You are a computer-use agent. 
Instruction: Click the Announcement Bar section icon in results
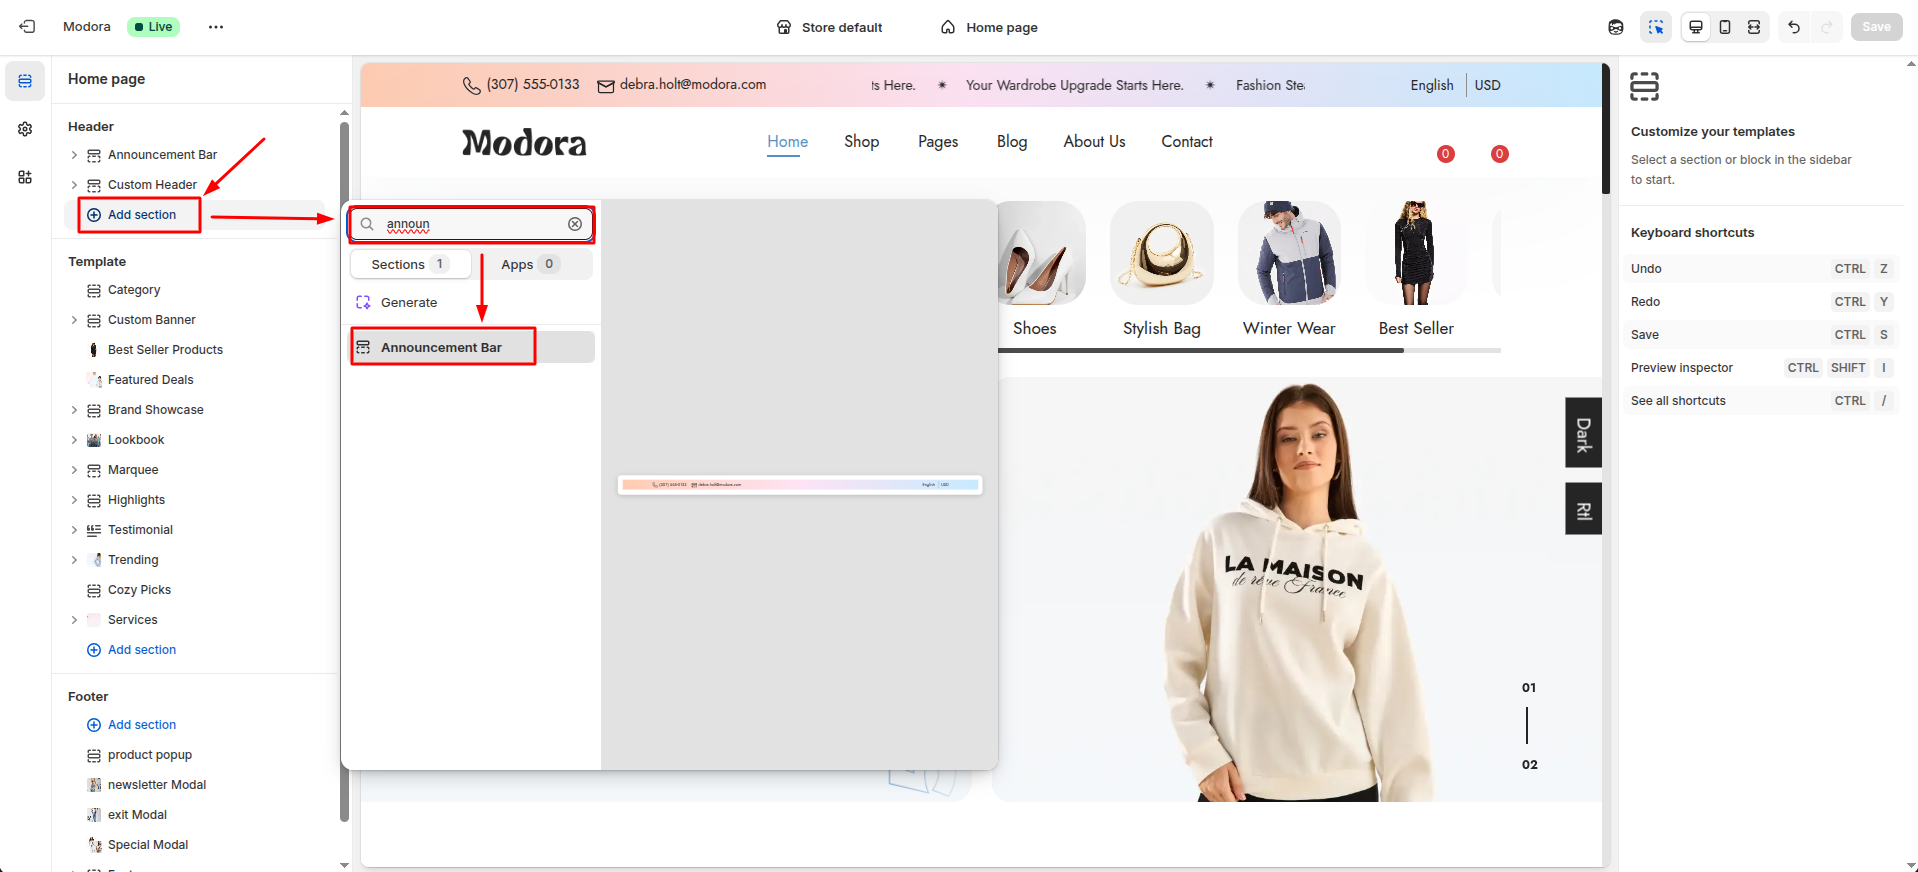(x=363, y=347)
